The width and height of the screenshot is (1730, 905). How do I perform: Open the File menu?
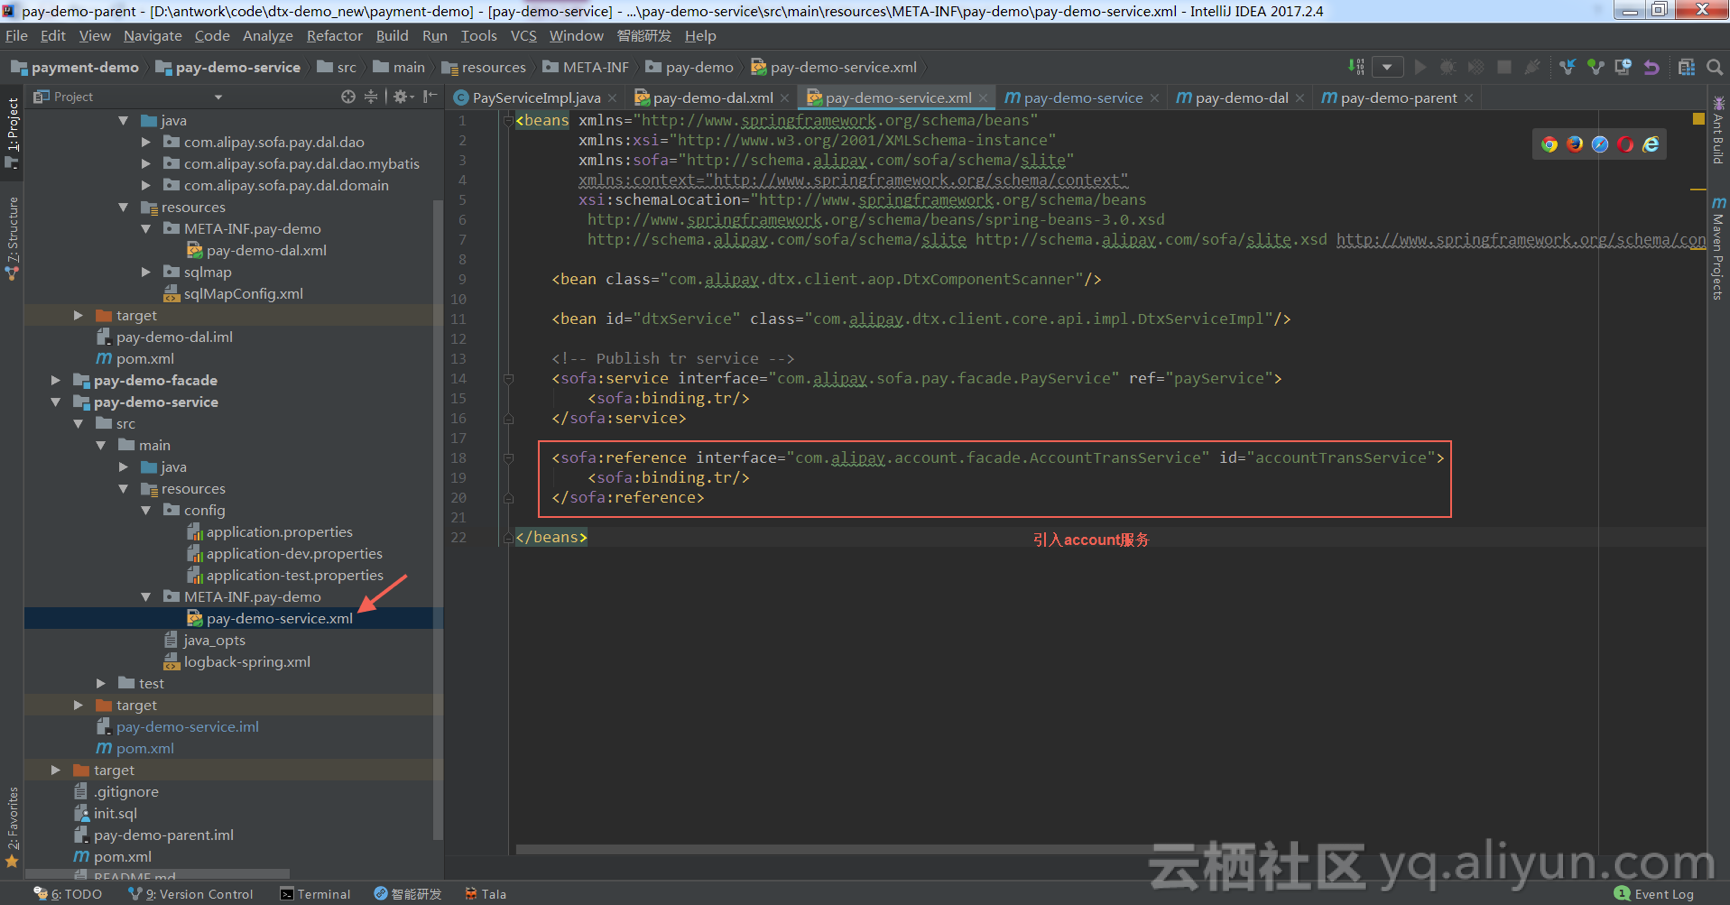[16, 36]
